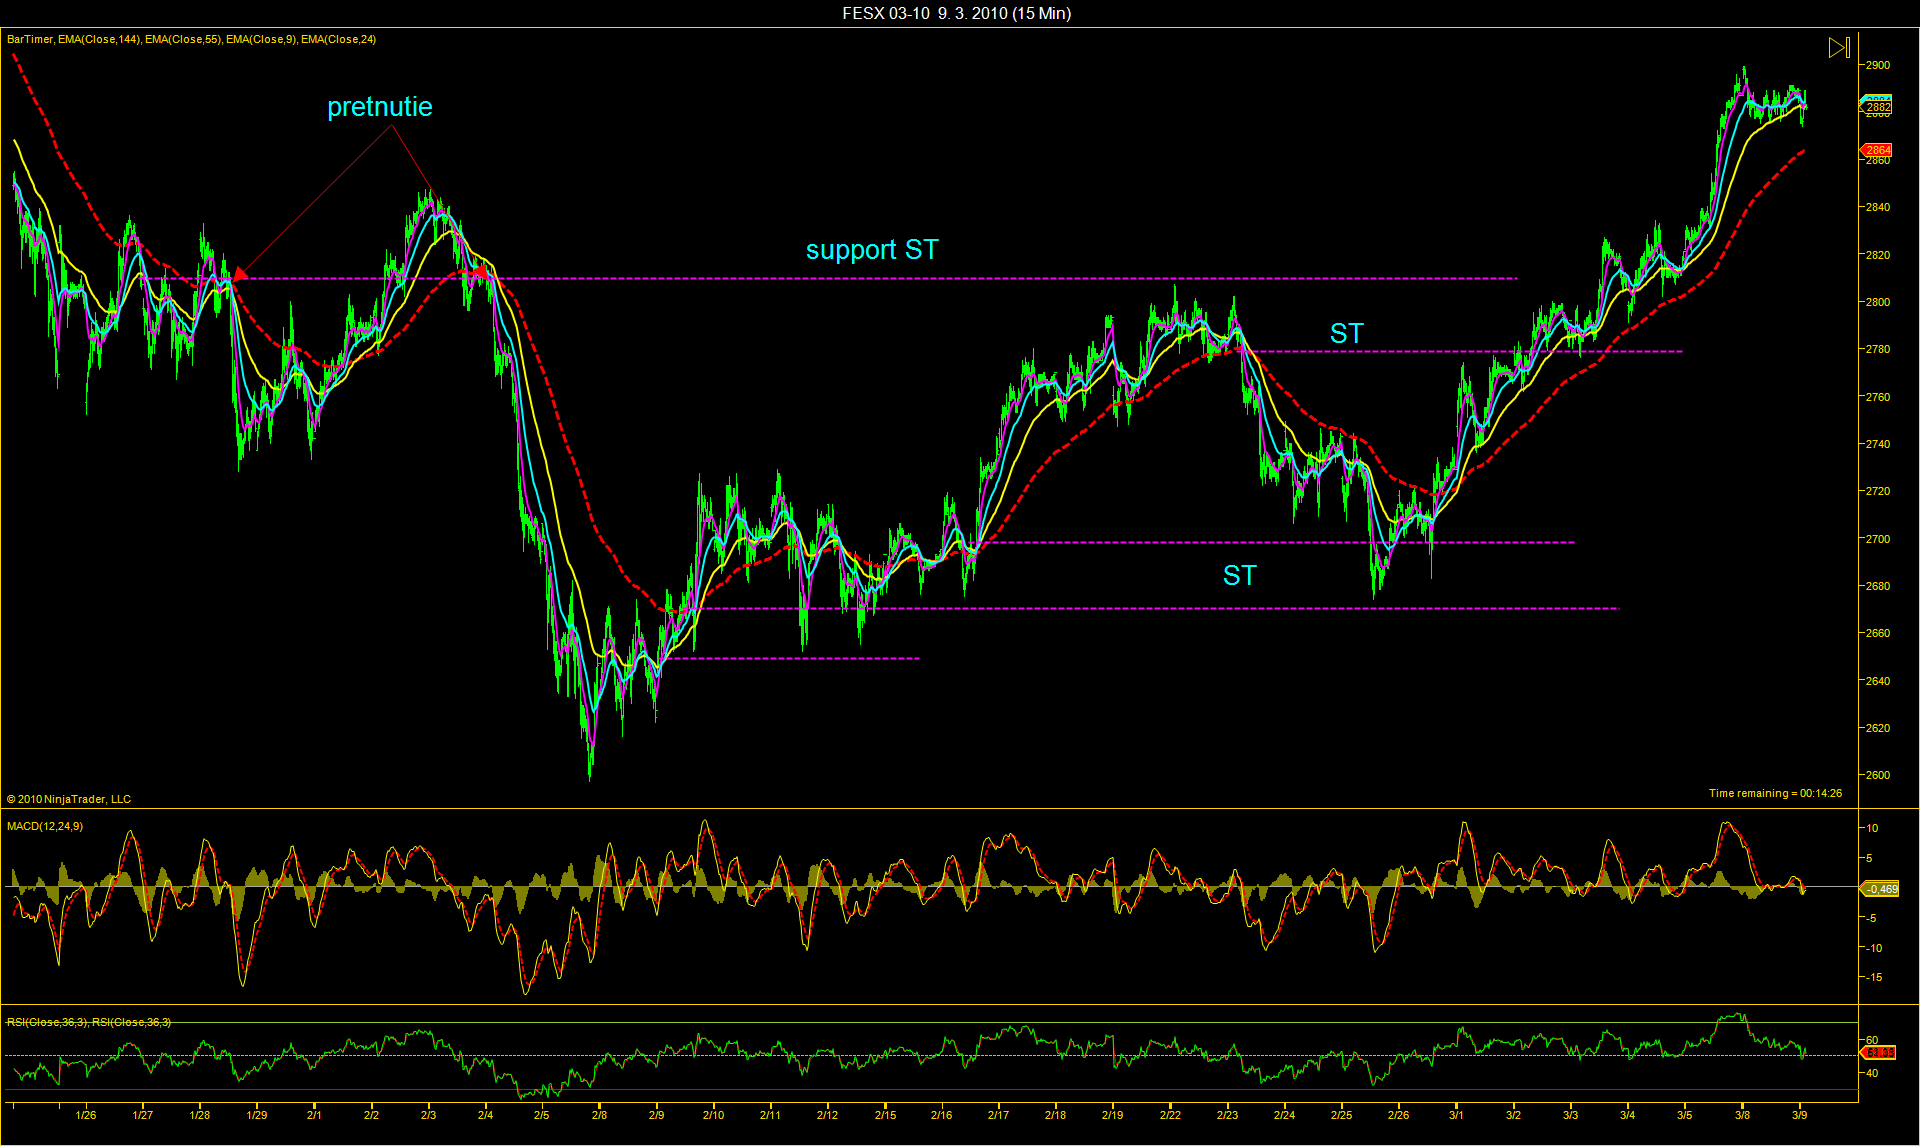Click the 'Time remaining' bar timer text

click(1775, 793)
